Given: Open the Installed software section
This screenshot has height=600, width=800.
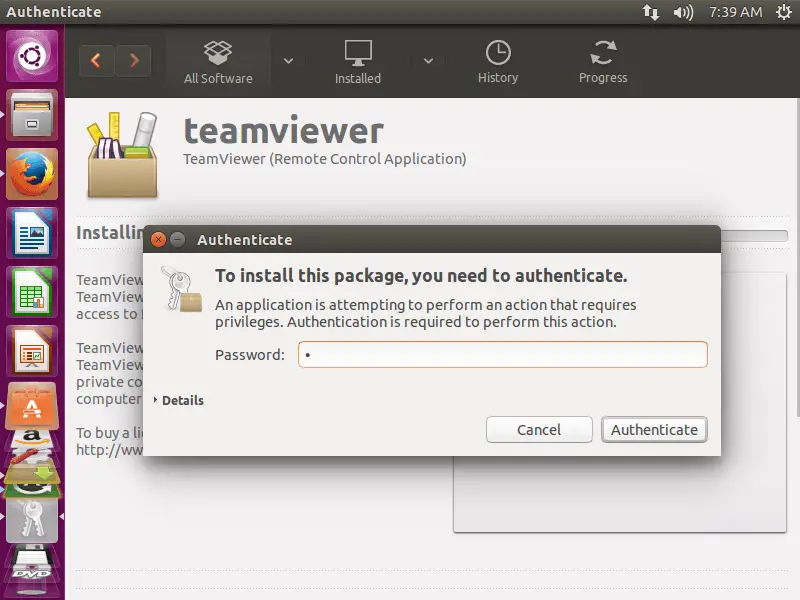Looking at the screenshot, I should click(357, 62).
